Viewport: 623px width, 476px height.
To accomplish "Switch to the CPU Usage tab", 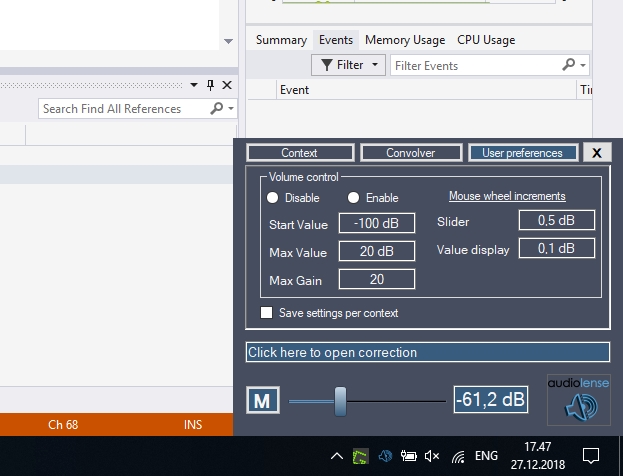I will (486, 40).
